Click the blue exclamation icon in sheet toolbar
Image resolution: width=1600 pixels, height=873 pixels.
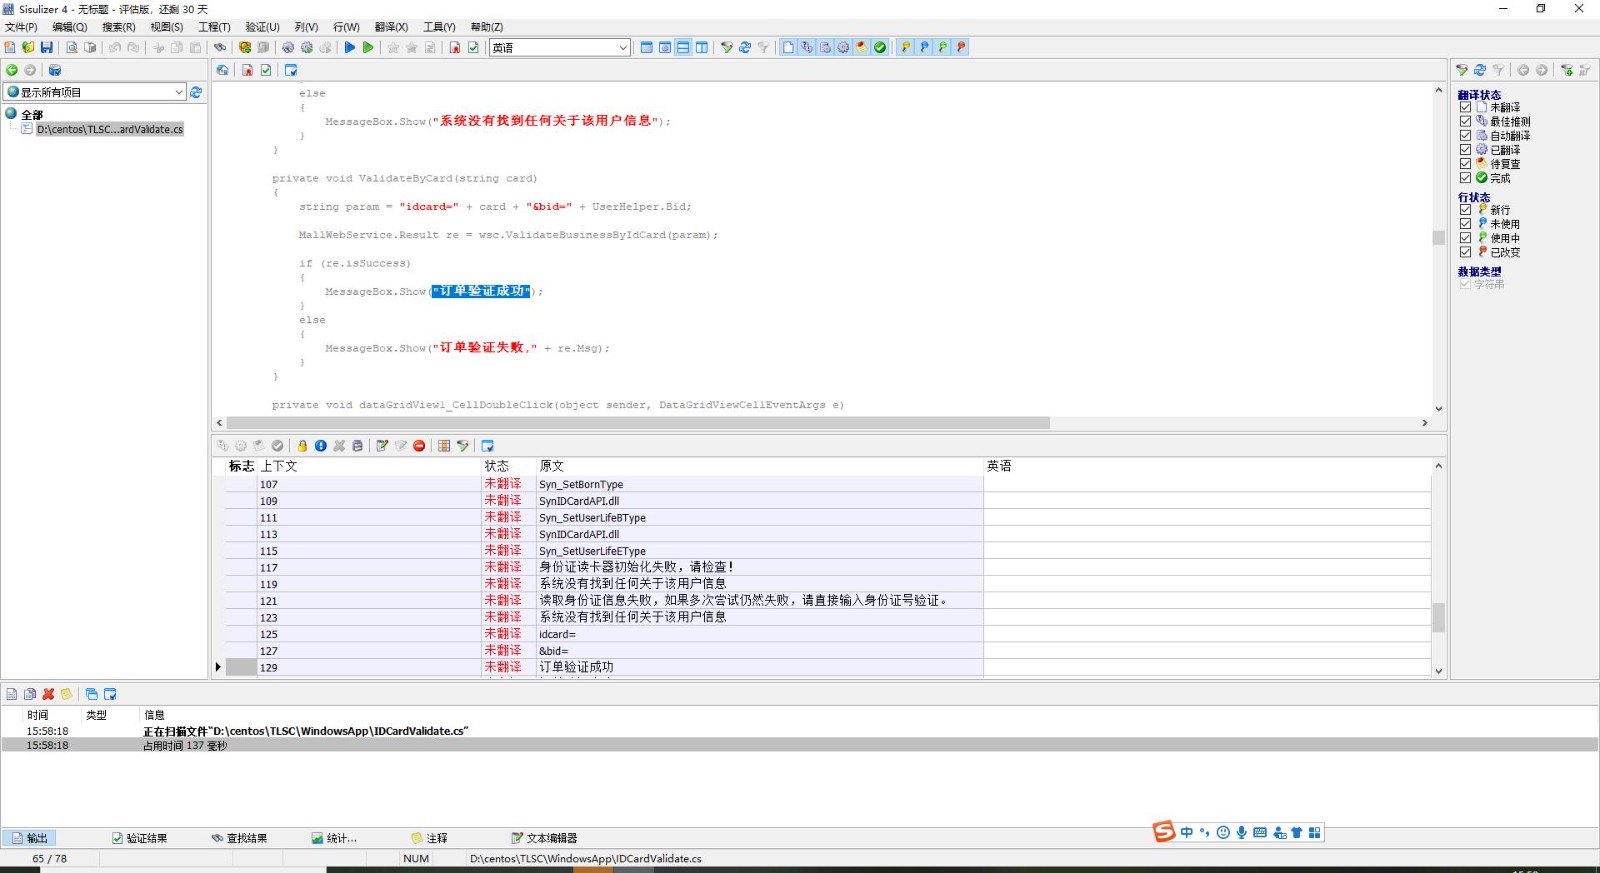321,446
